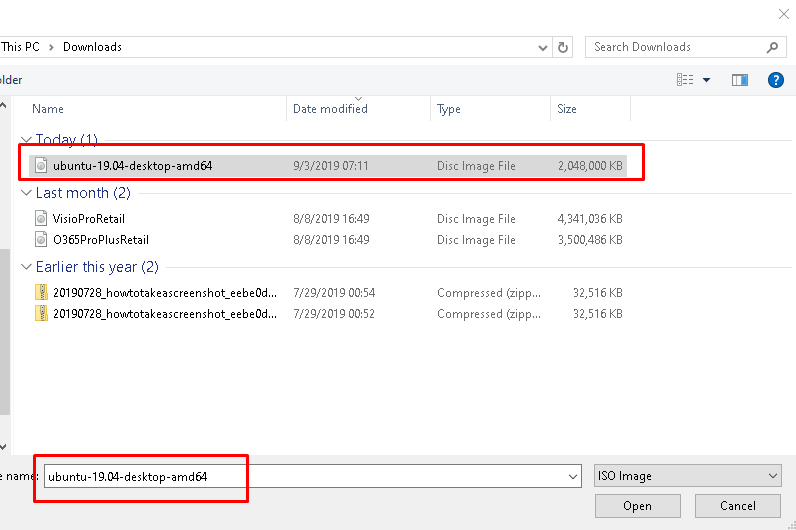Collapse the Last month group

pos(26,192)
